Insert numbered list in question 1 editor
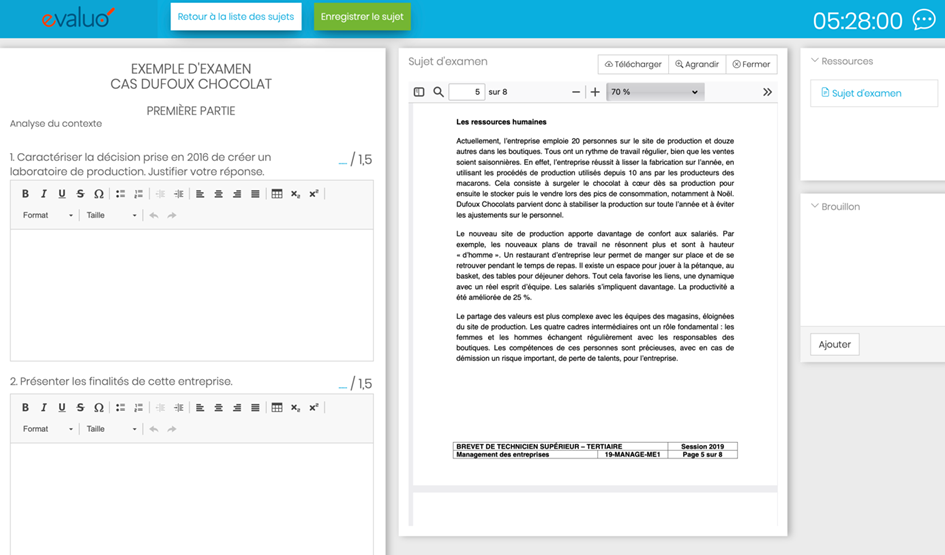The image size is (945, 555). pos(139,194)
